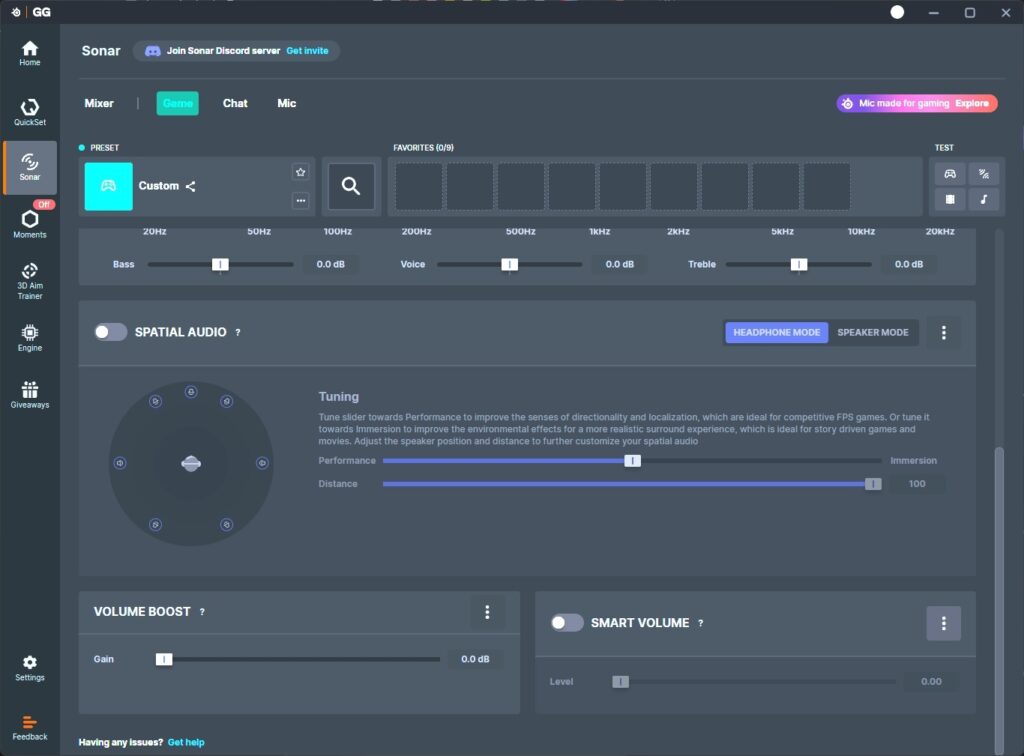Click the Smart Volume Level slider
Screen dimensions: 1024x756
tap(754, 682)
